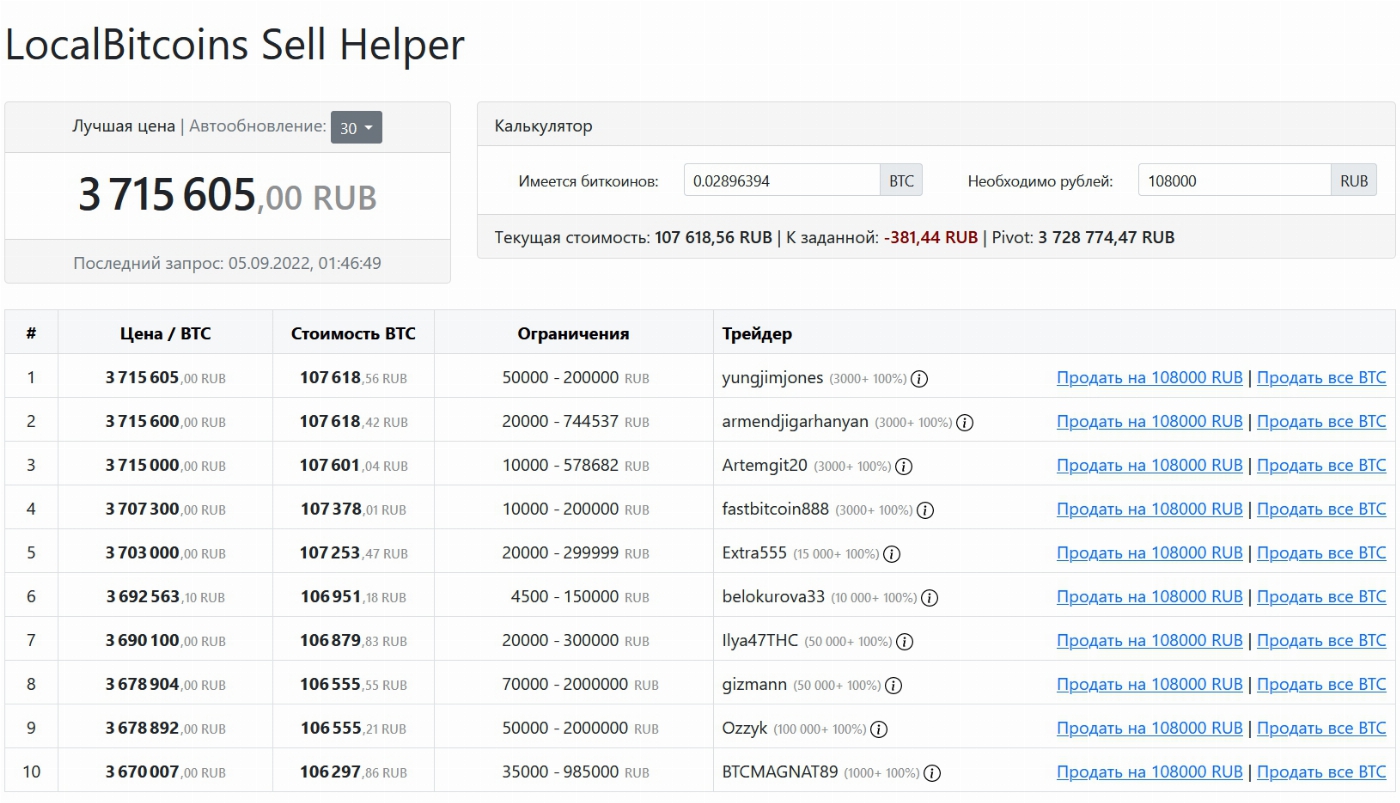Sell all BTC to belokurova33

point(1322,597)
